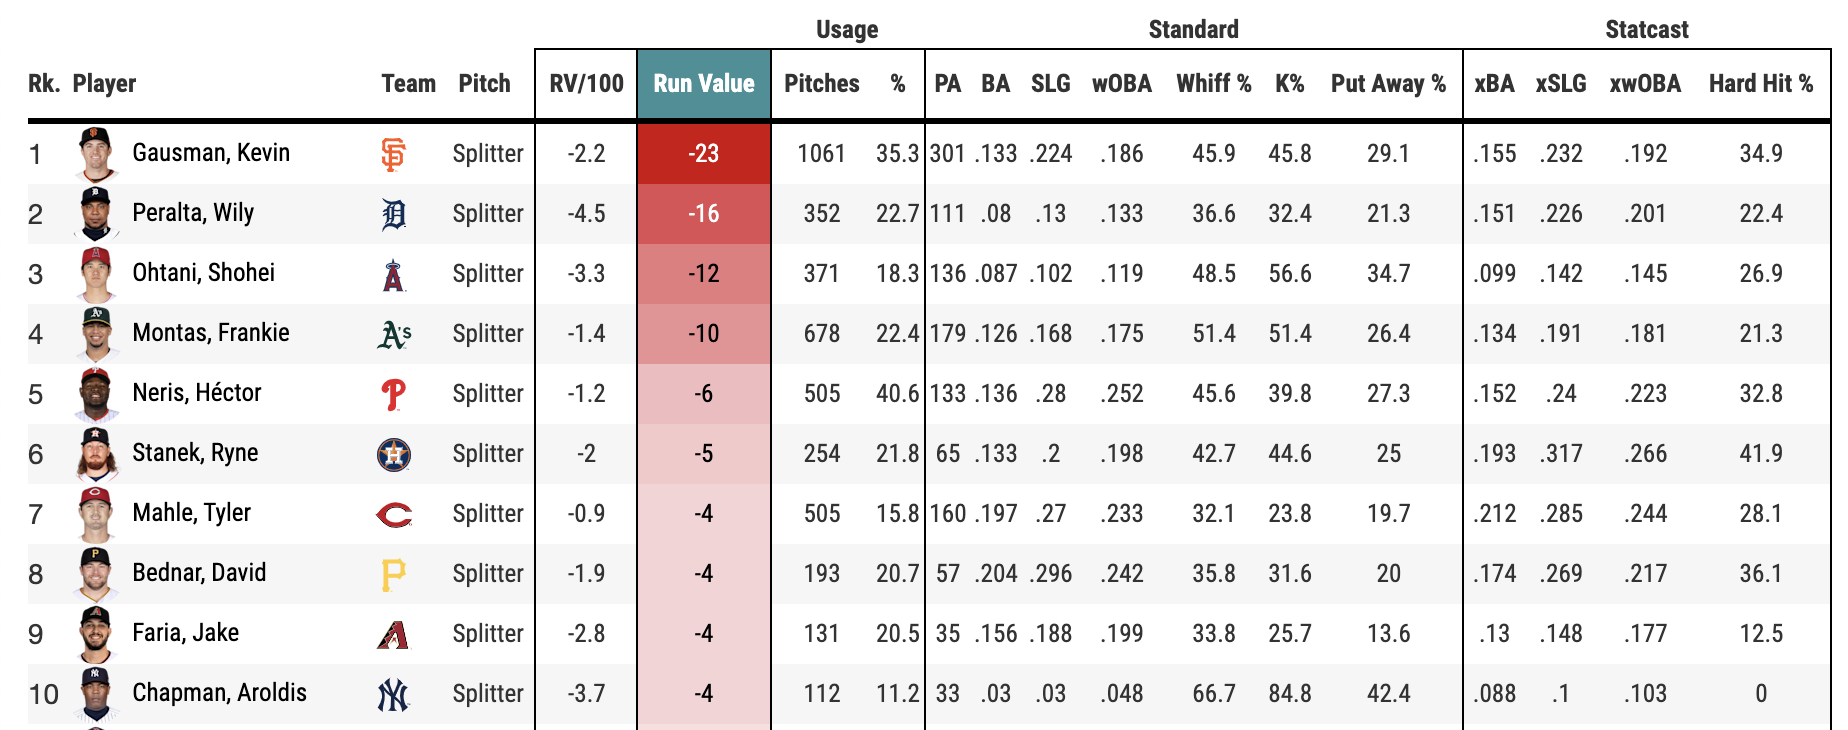Click the Detroit Tigers team logo

pyautogui.click(x=394, y=214)
